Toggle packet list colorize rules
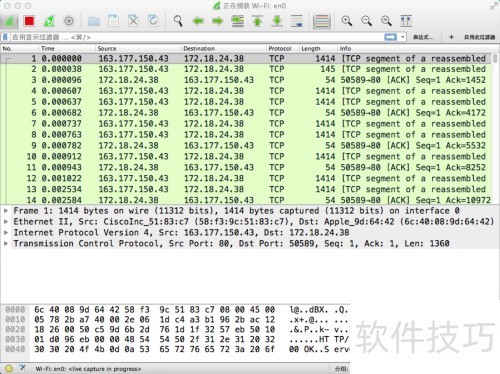 pos(322,21)
